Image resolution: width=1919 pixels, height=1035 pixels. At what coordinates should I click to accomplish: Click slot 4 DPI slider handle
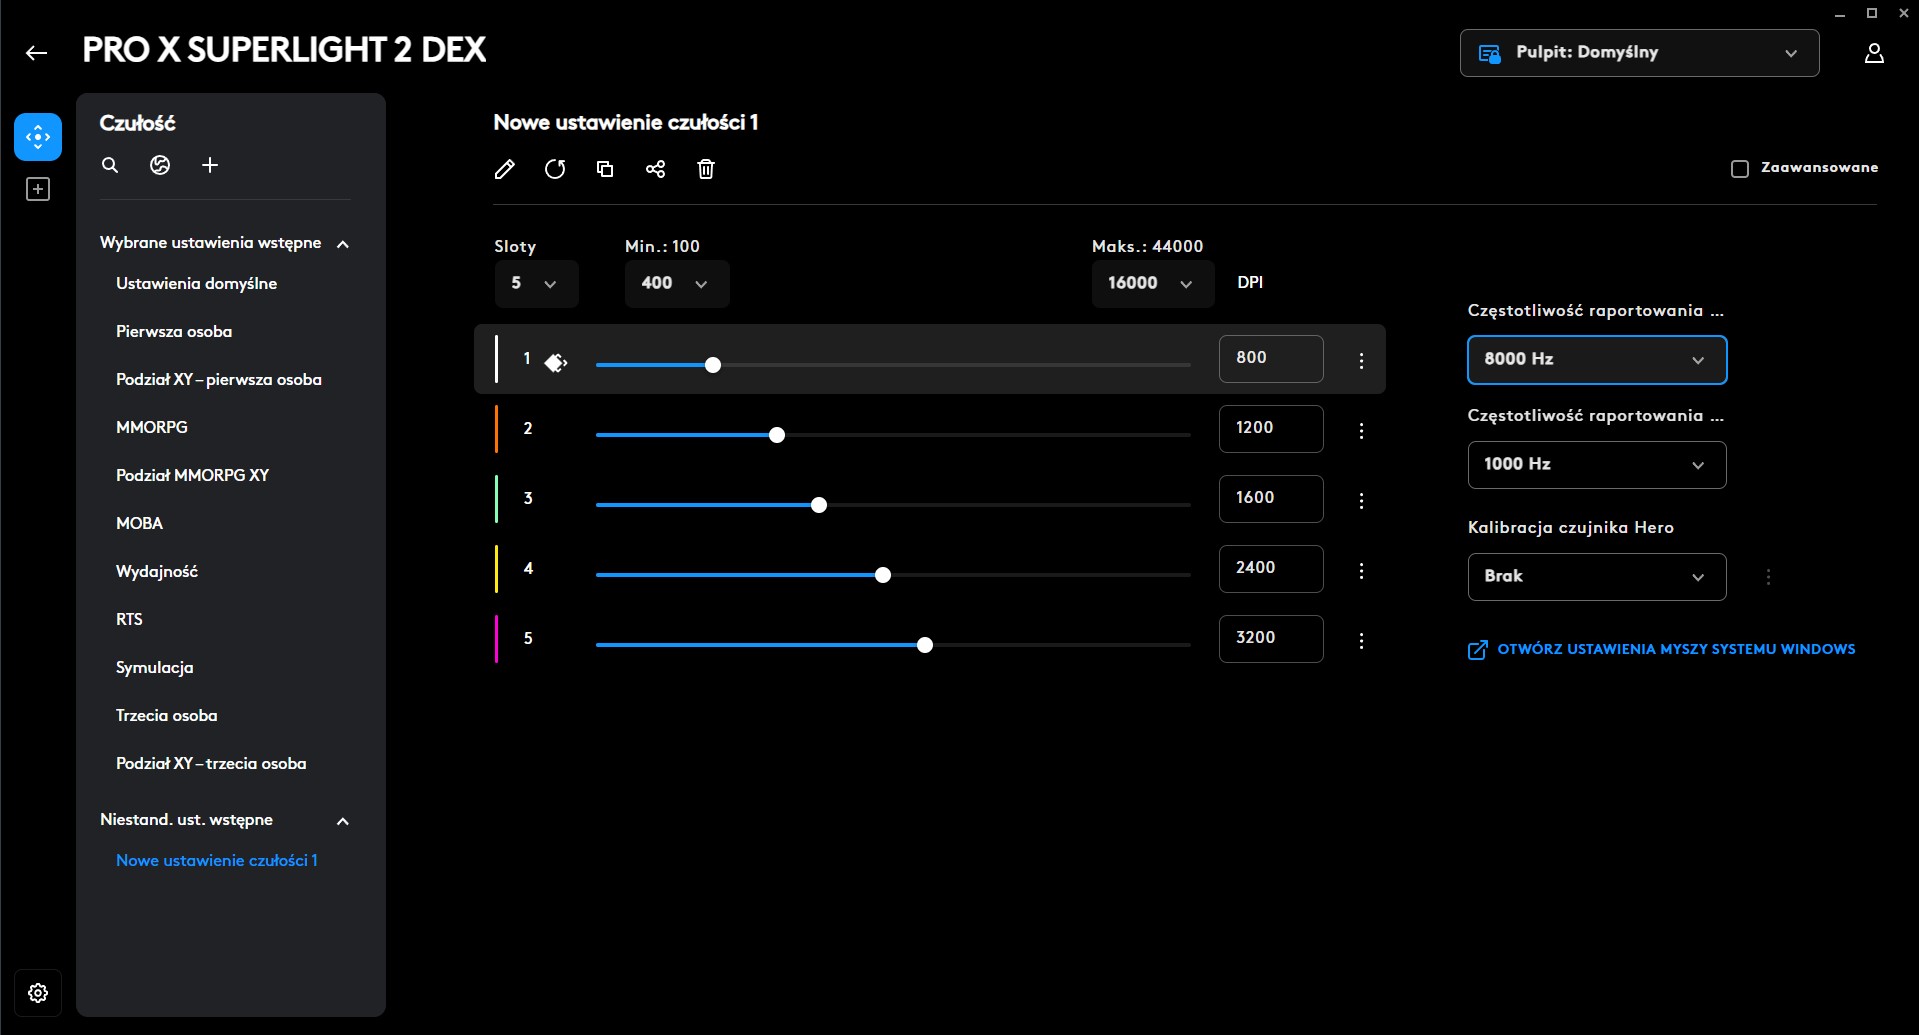[883, 575]
